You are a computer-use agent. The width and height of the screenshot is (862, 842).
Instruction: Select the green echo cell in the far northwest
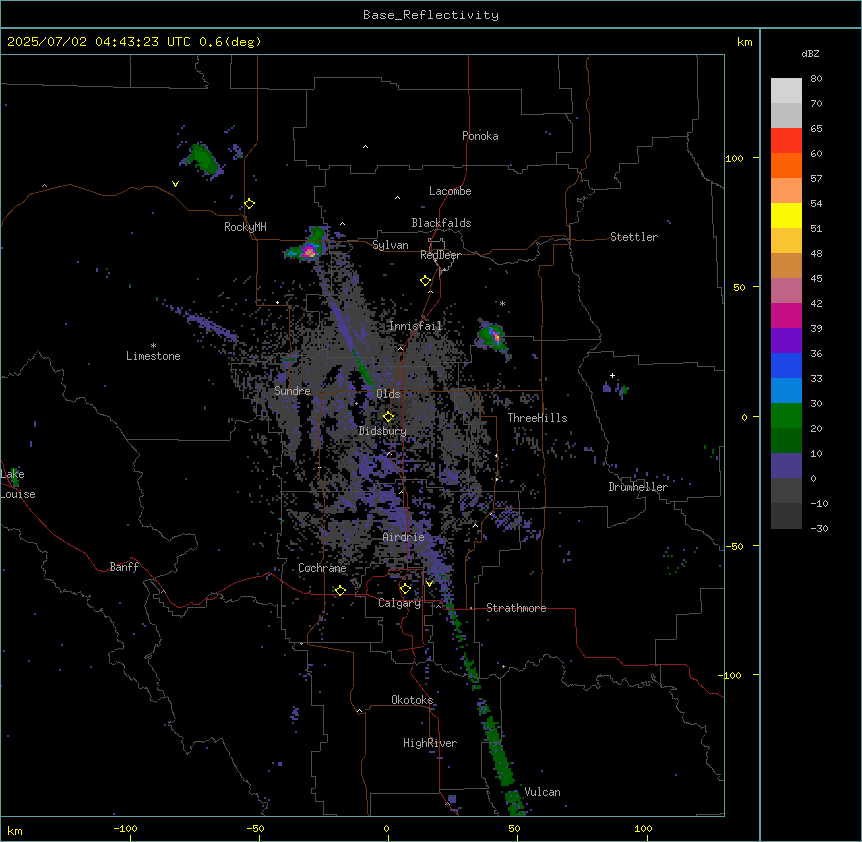202,159
